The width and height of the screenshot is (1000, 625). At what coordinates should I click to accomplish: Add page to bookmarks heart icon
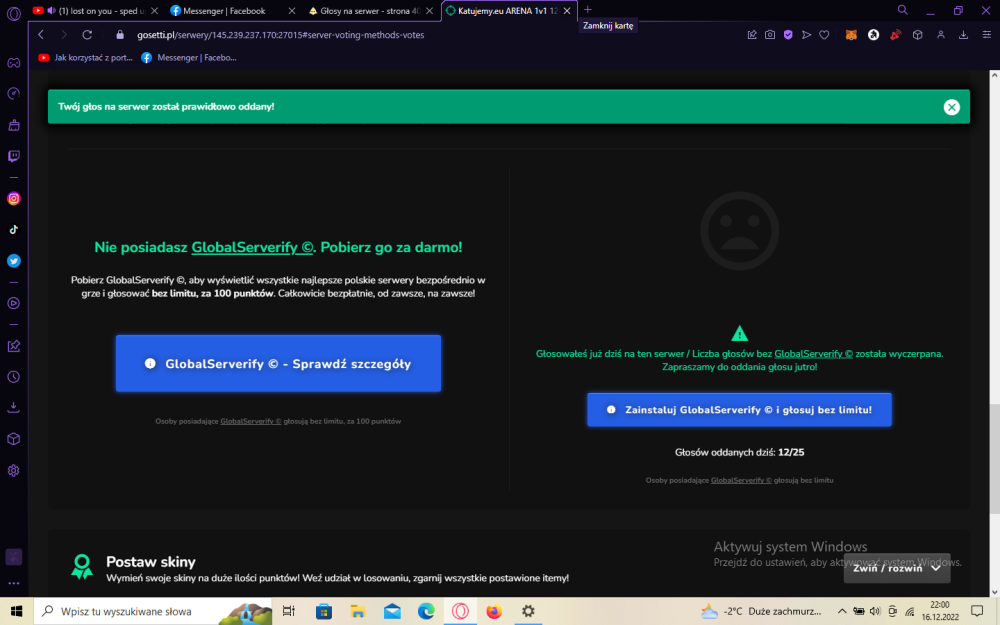point(824,35)
